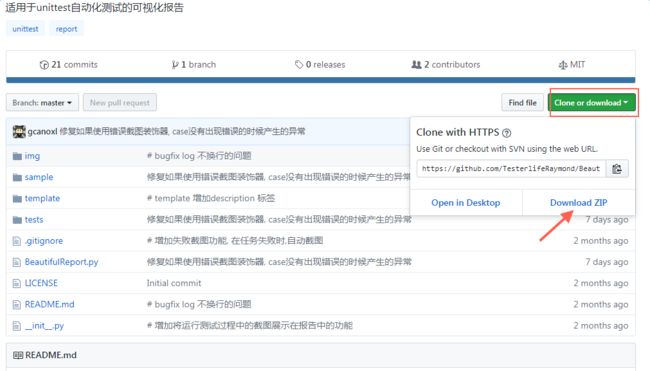The width and height of the screenshot is (650, 371).
Task: Open the tests folder commit message
Action: pos(279,219)
